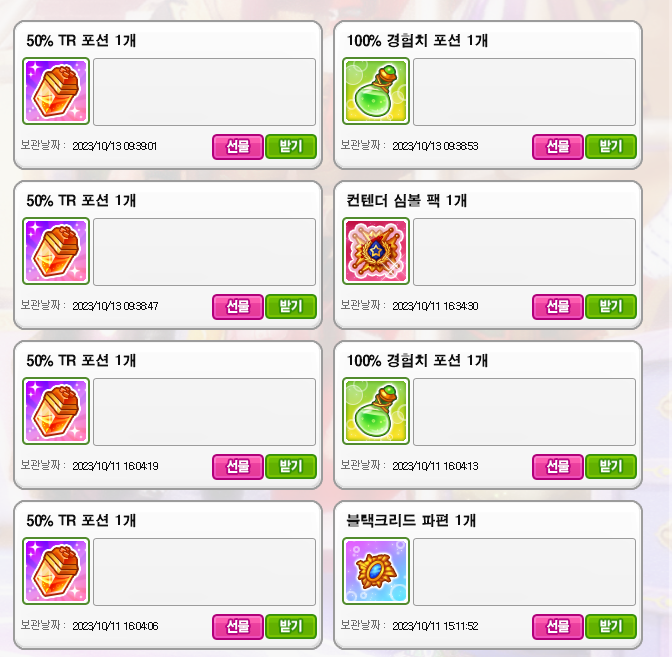Gift the 컨텐더 심볼 팩 with 선물

(558, 306)
